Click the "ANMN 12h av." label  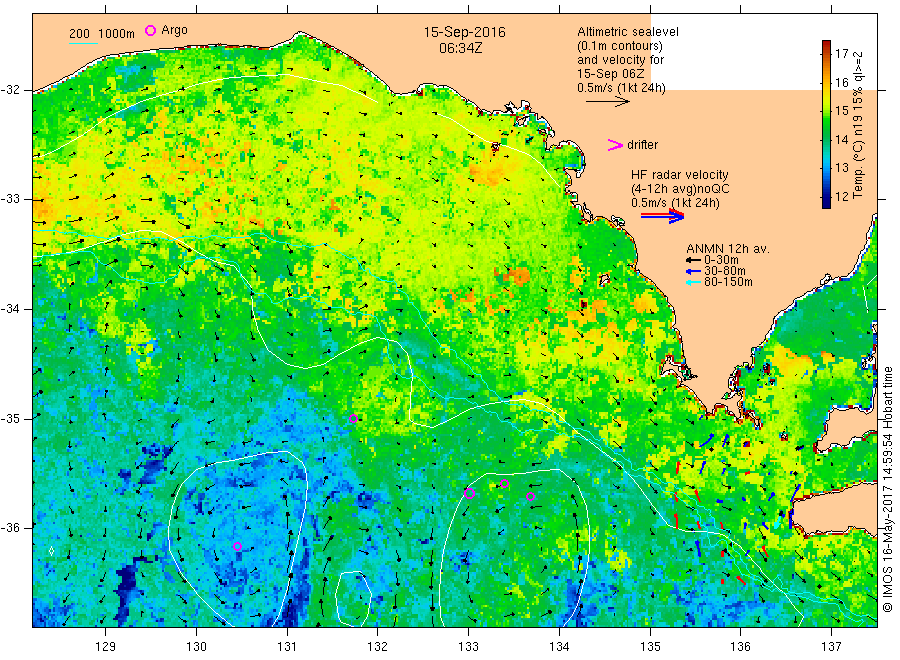click(728, 249)
